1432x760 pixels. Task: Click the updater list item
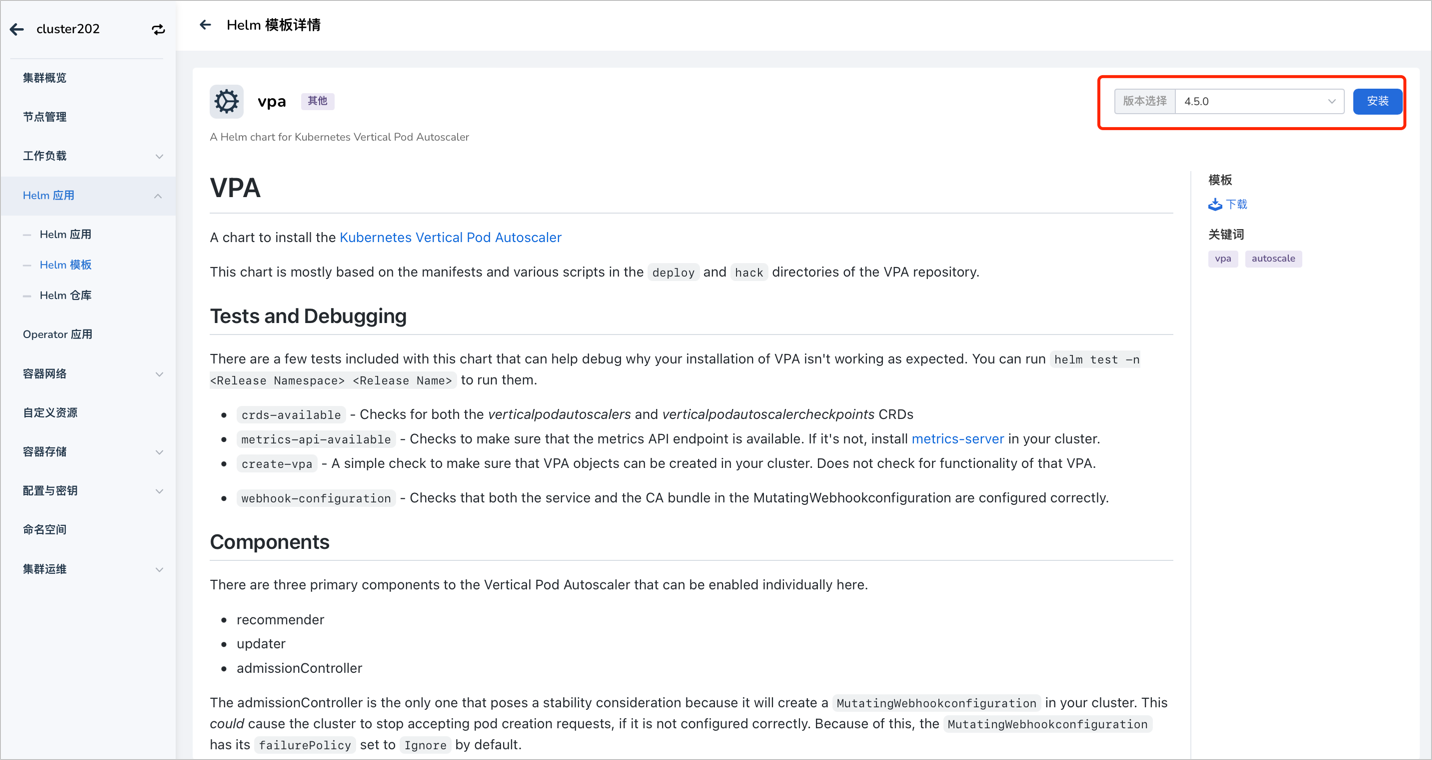click(261, 644)
